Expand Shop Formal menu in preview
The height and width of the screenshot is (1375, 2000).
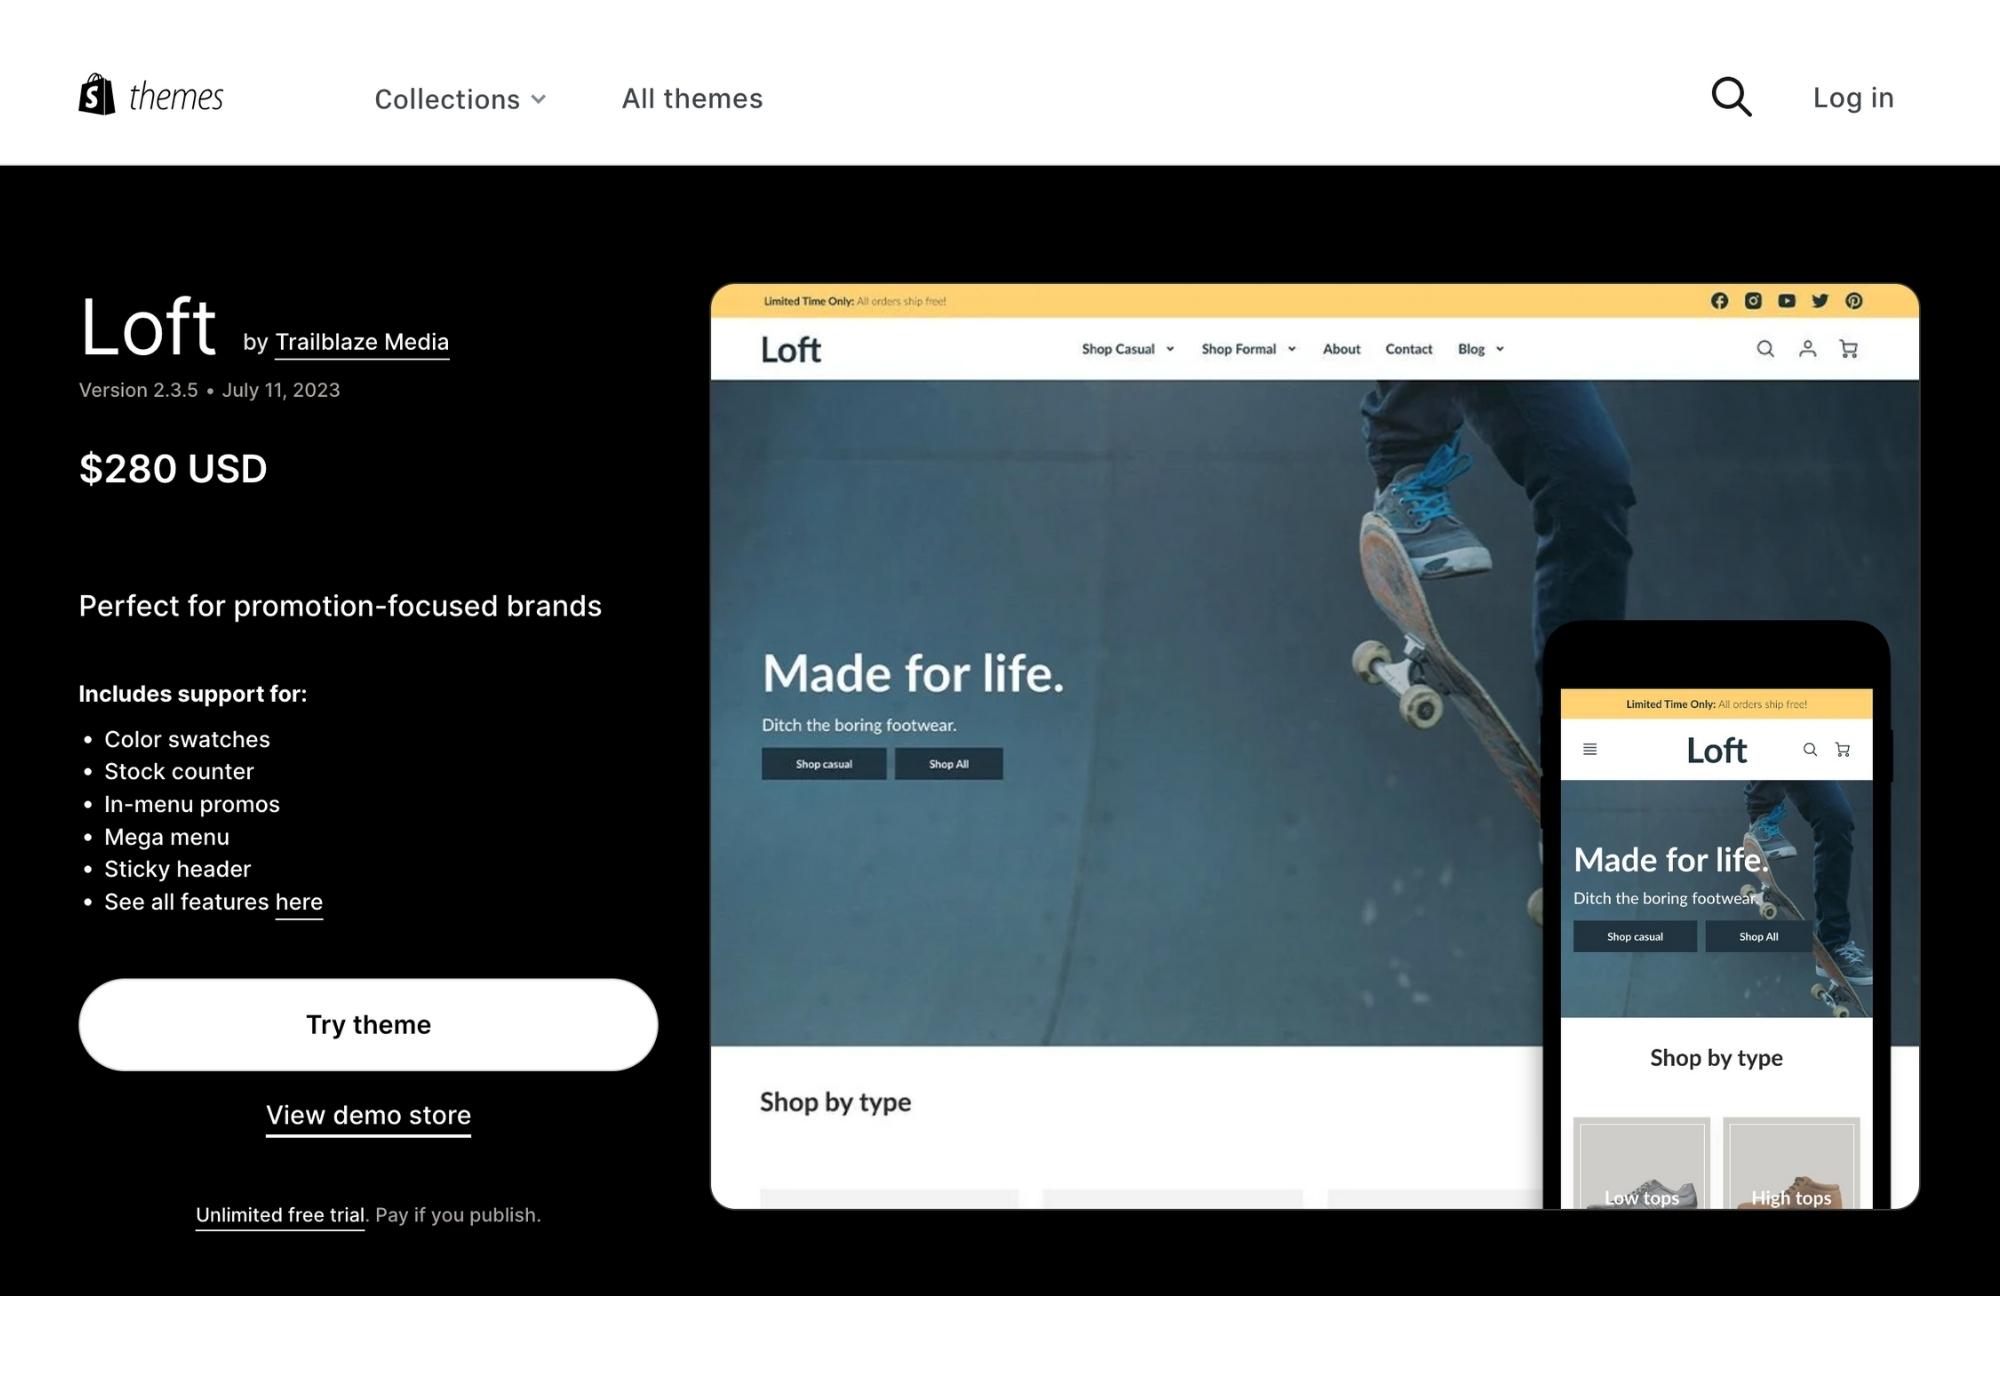(x=1249, y=349)
